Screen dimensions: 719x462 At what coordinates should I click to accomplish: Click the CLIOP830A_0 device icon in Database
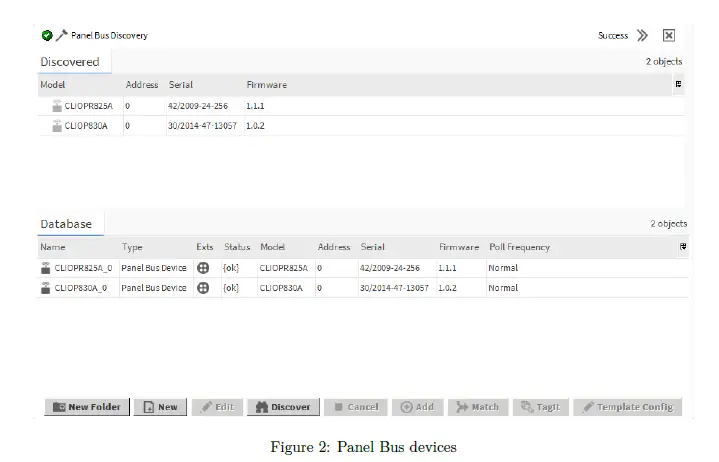(x=45, y=288)
